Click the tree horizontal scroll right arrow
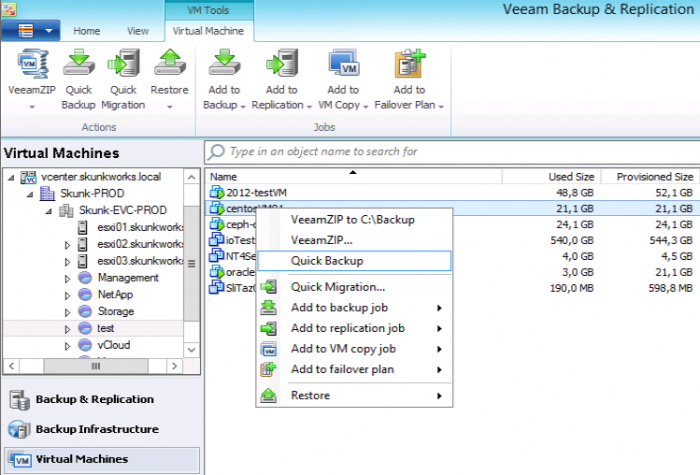The height and width of the screenshot is (475, 700). click(x=175, y=366)
